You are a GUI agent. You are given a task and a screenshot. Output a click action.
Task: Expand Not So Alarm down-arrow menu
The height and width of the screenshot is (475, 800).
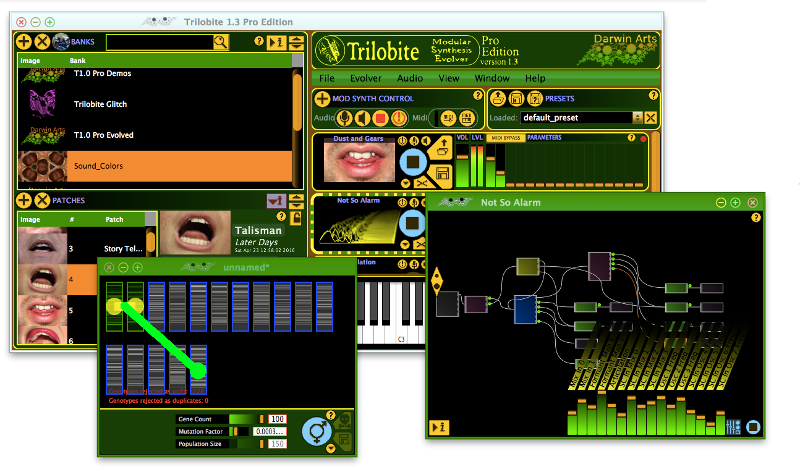click(x=405, y=245)
